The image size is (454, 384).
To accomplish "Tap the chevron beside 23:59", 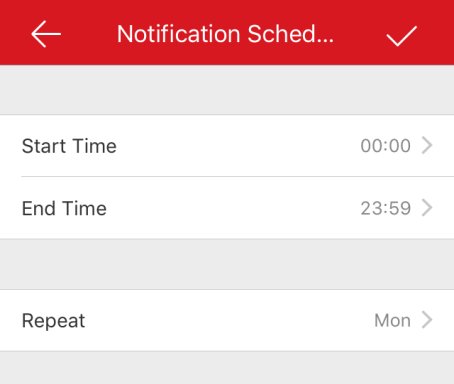I will point(427,208).
